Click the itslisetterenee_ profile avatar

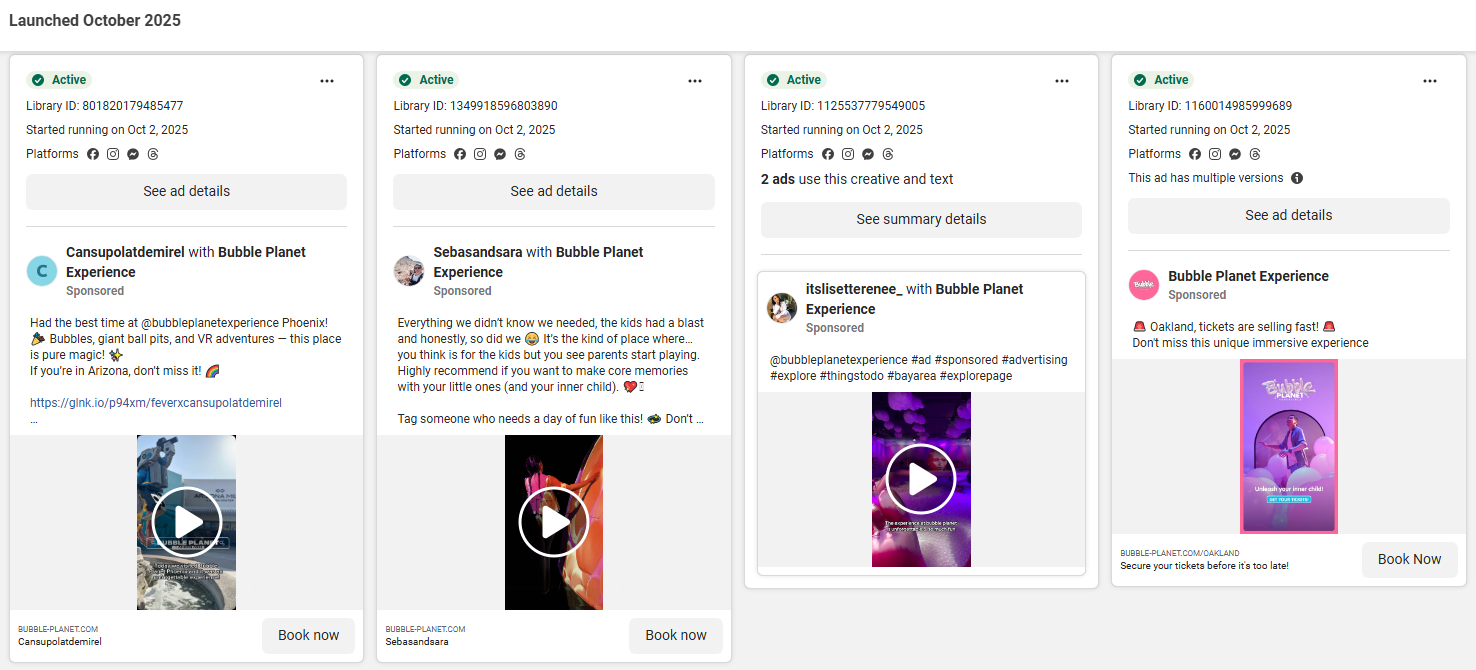(x=782, y=308)
